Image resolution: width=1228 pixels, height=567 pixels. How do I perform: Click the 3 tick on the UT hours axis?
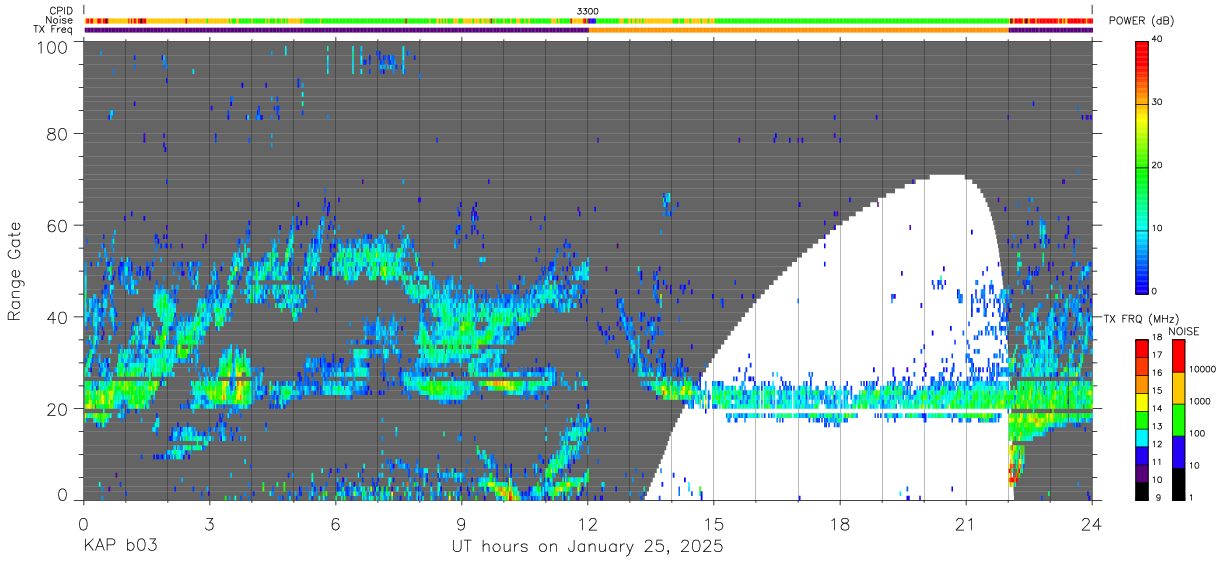(x=209, y=523)
